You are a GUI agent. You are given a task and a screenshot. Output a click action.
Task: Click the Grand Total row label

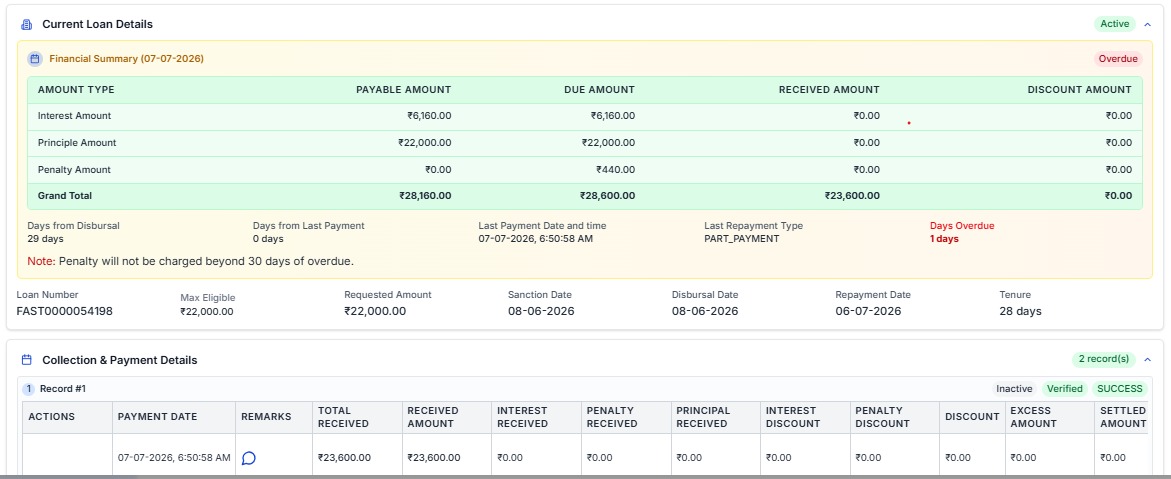65,196
